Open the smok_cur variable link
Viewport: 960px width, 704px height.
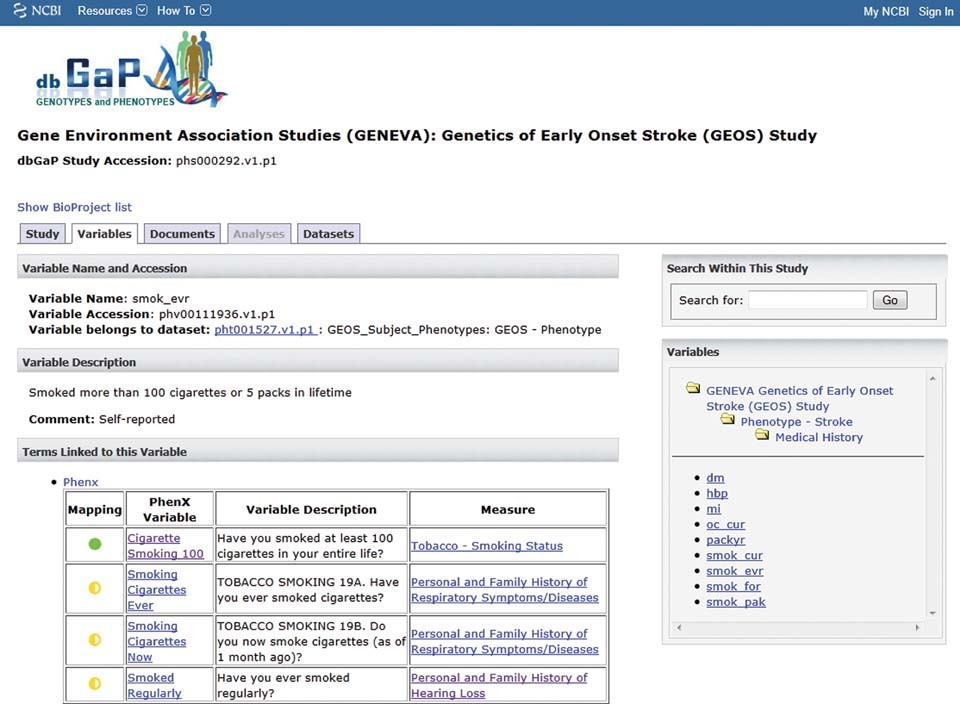(x=734, y=555)
